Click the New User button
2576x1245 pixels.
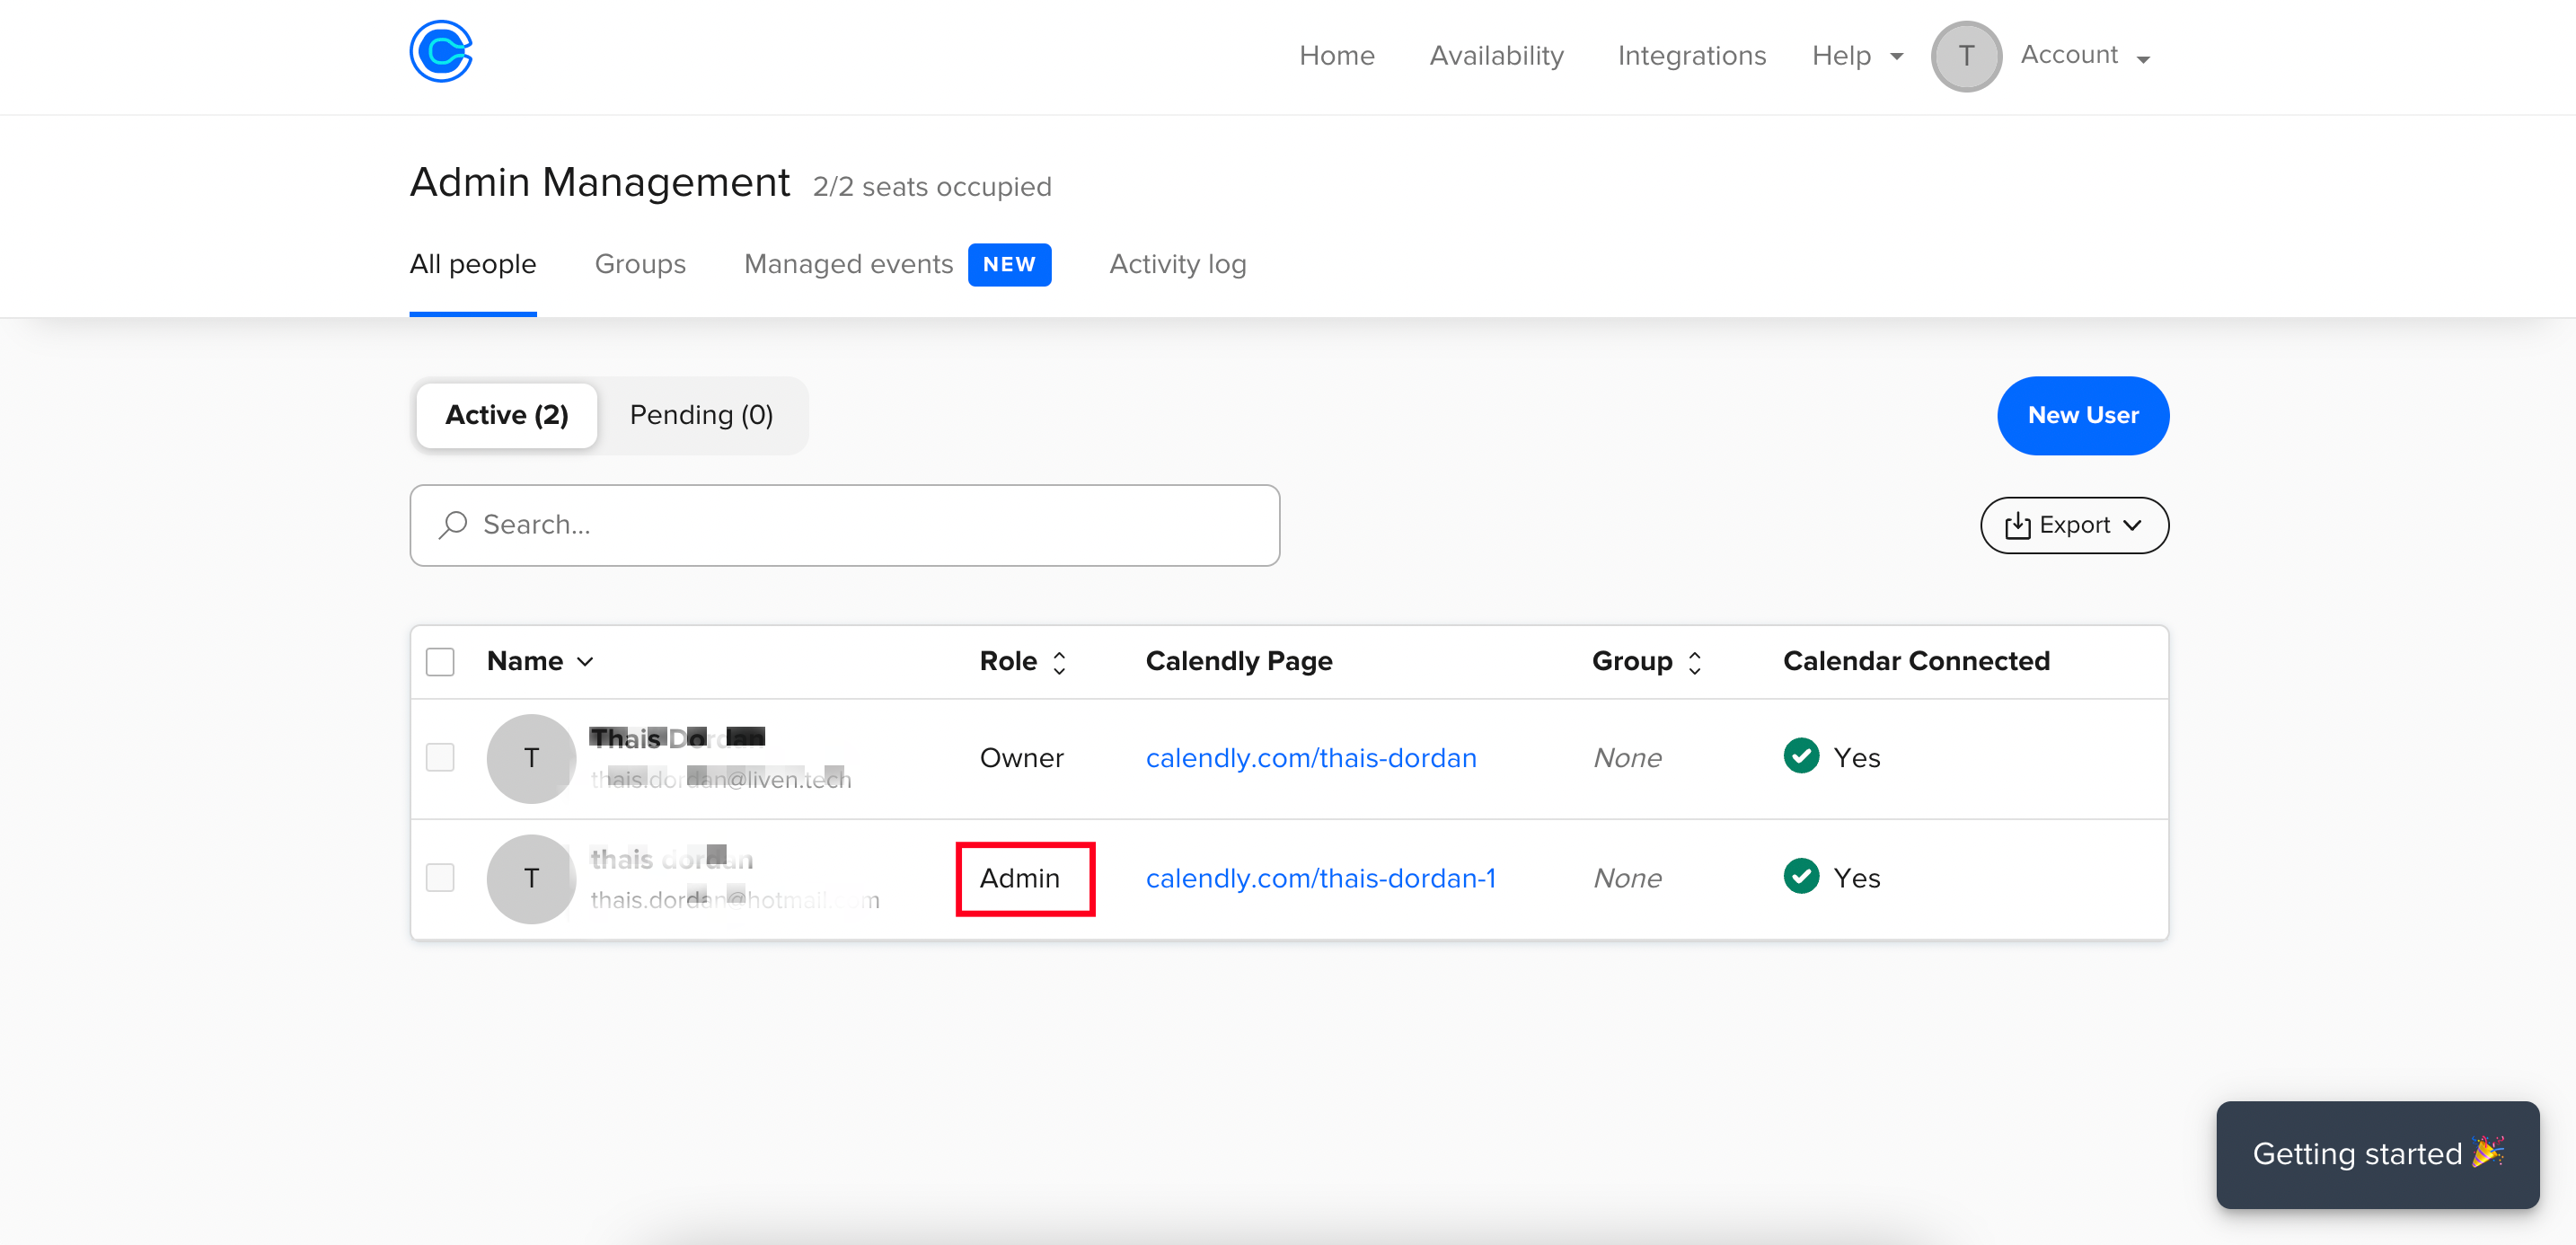(x=2082, y=415)
